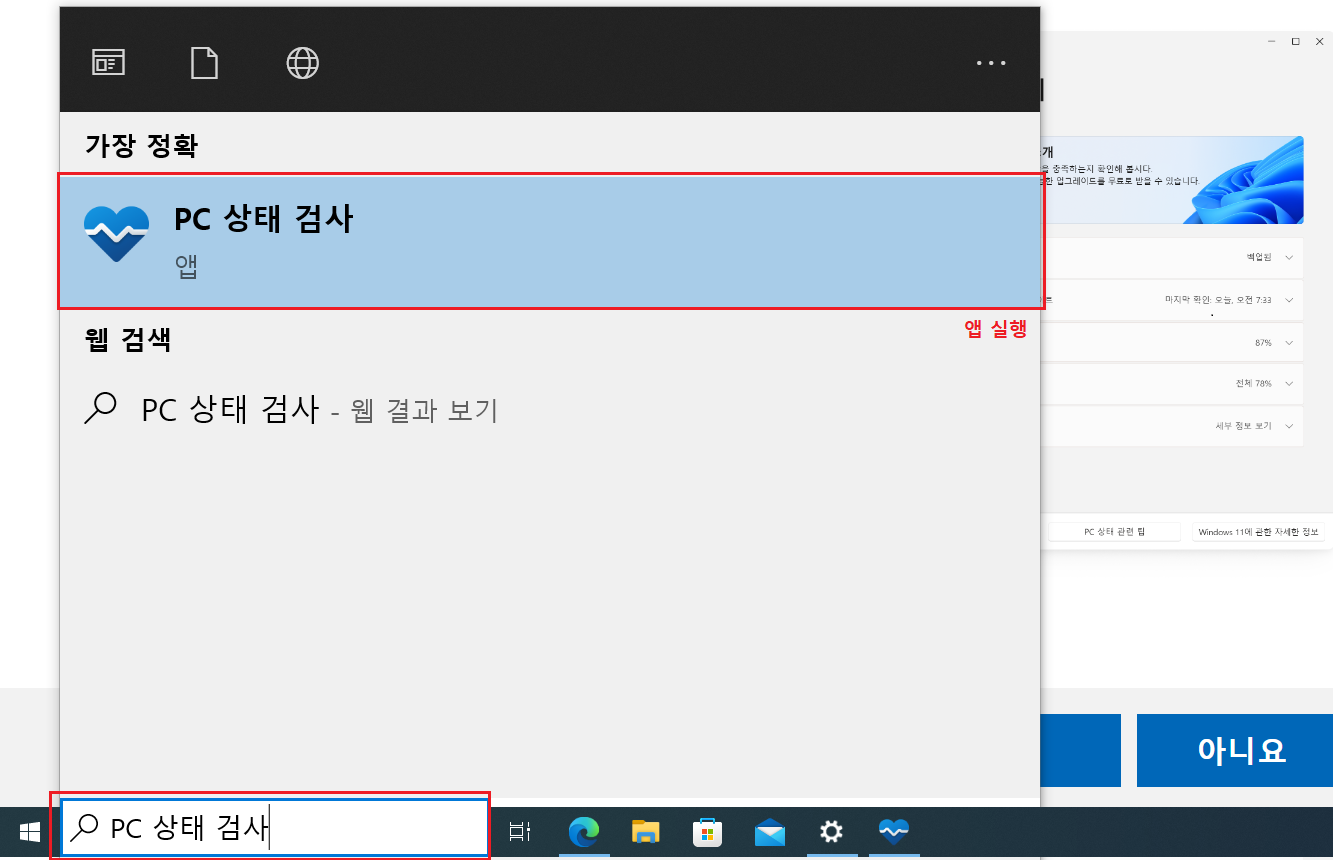Viewport: 1333px width, 860px height.
Task: Select the Web filter globe icon
Action: [302, 63]
